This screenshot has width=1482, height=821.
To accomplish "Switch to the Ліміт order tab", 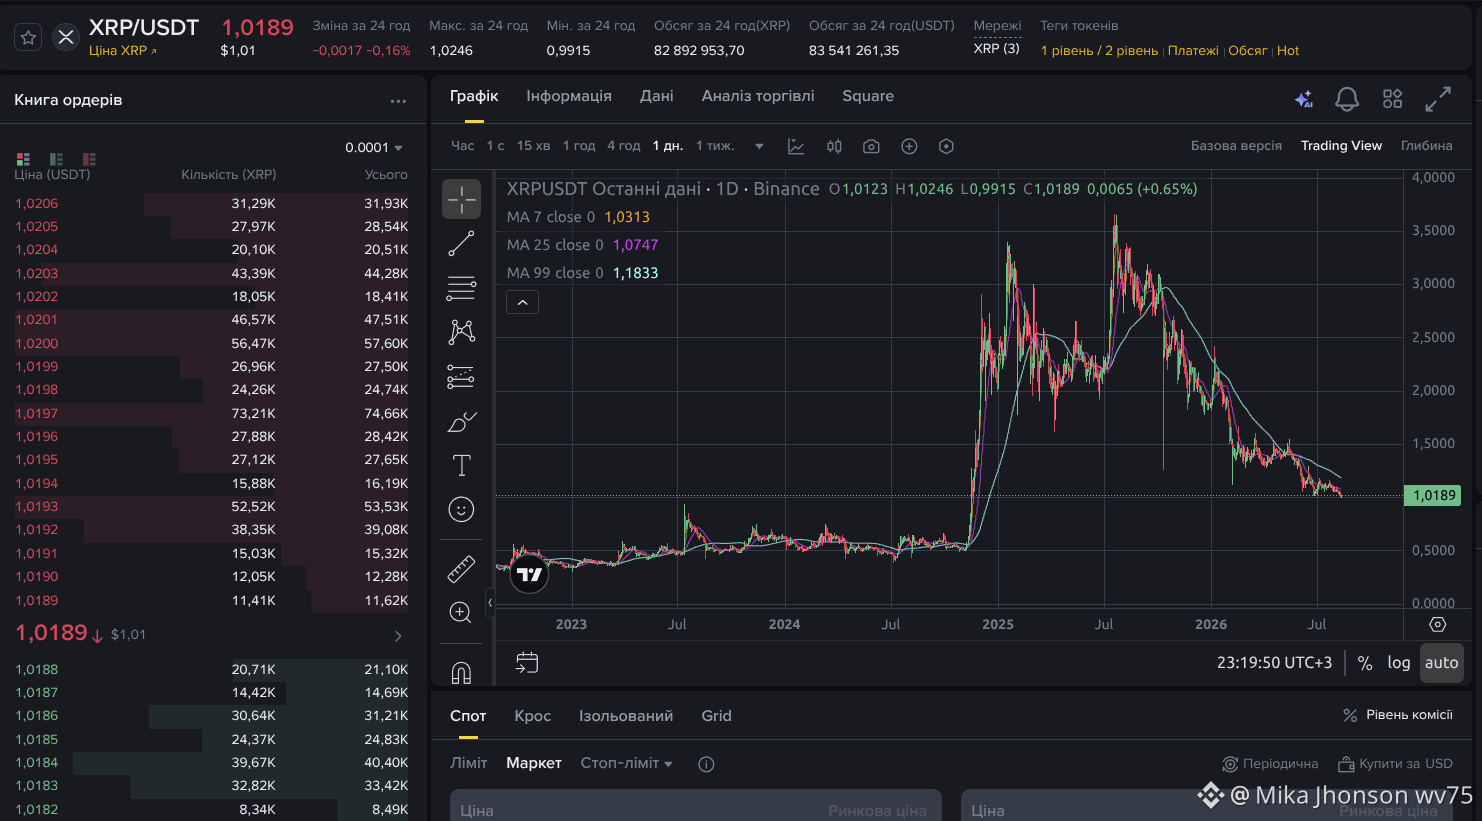I will click(x=468, y=763).
